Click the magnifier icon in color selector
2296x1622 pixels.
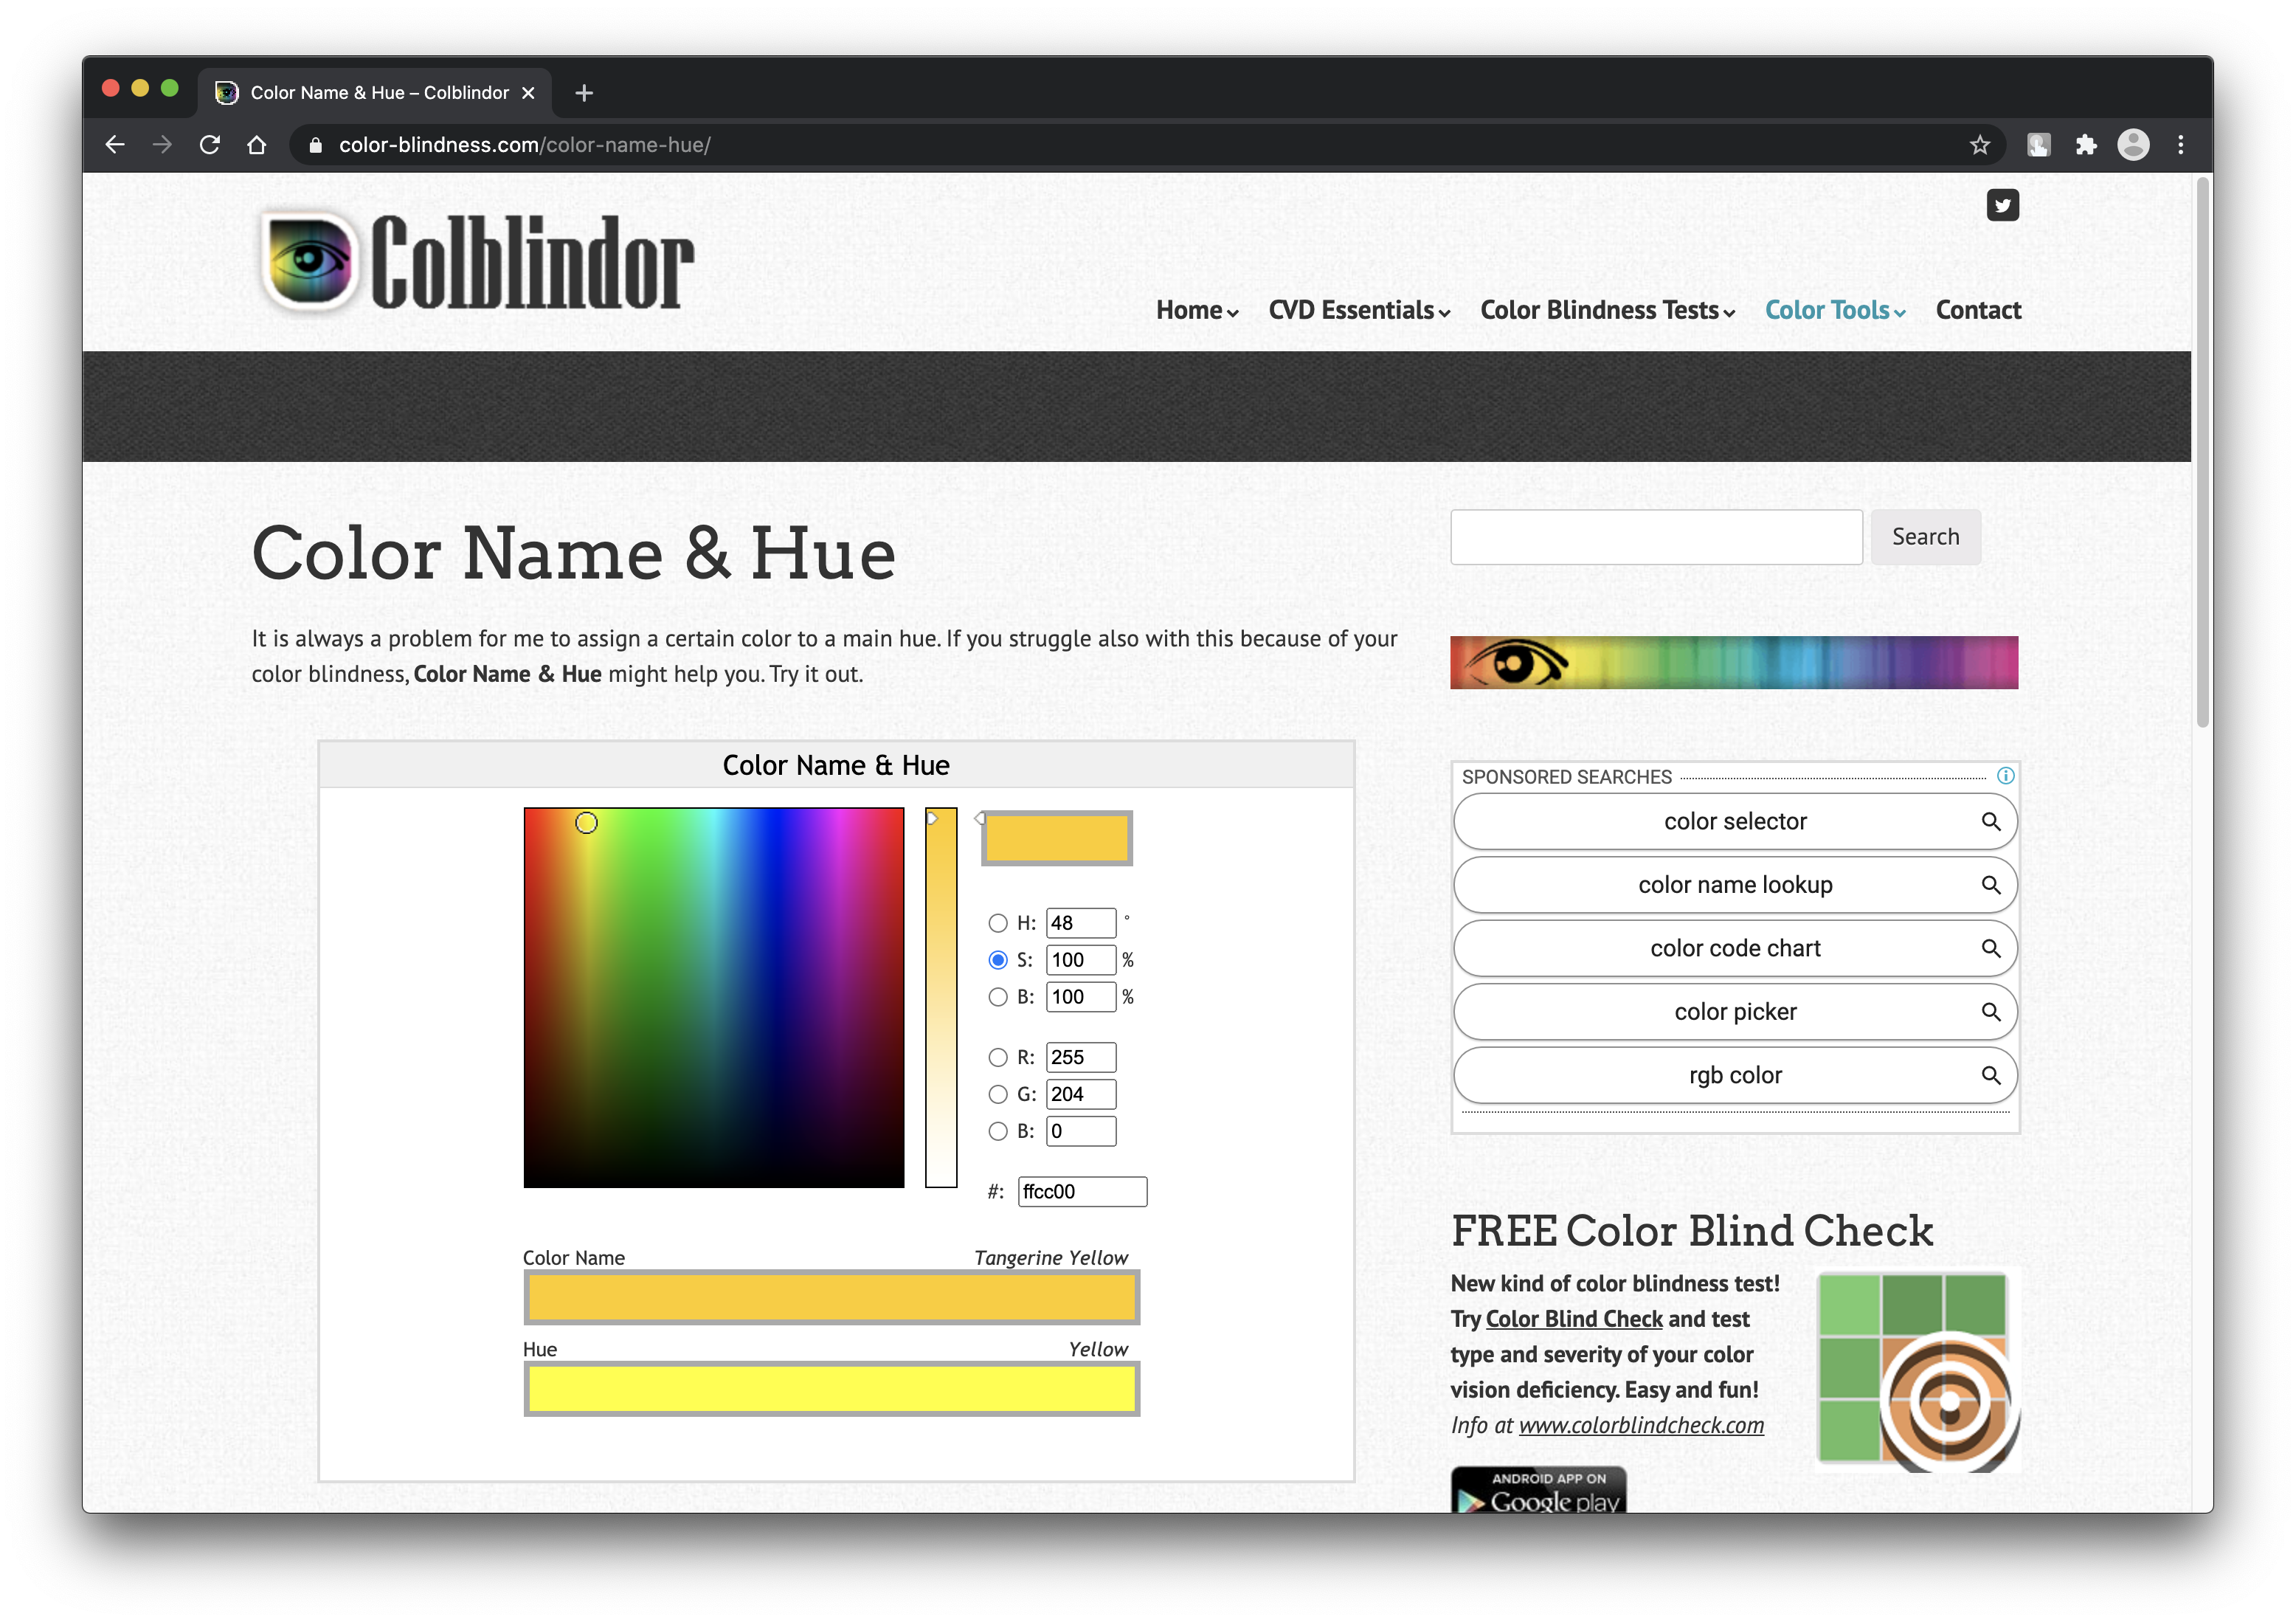(1991, 821)
